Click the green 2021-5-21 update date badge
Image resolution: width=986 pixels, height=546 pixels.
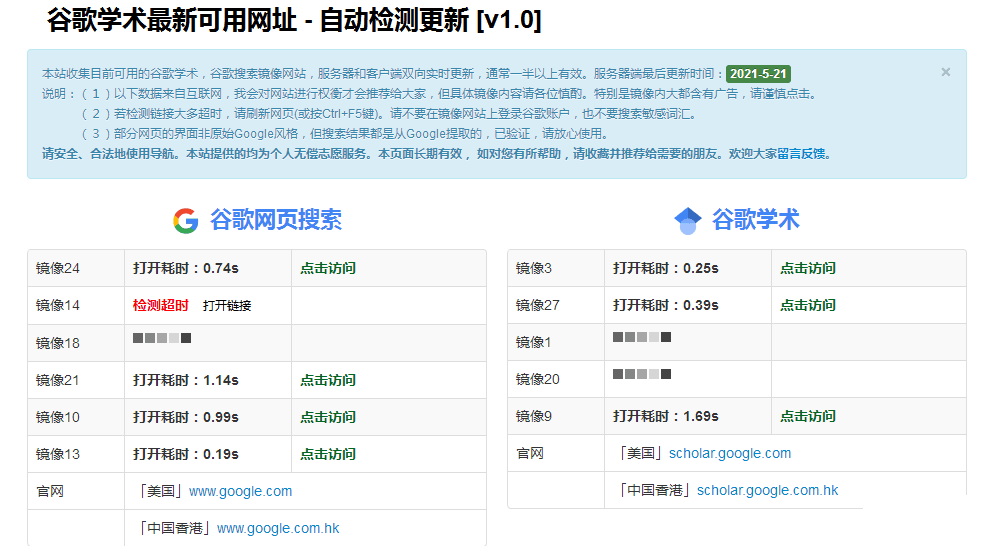tap(758, 74)
